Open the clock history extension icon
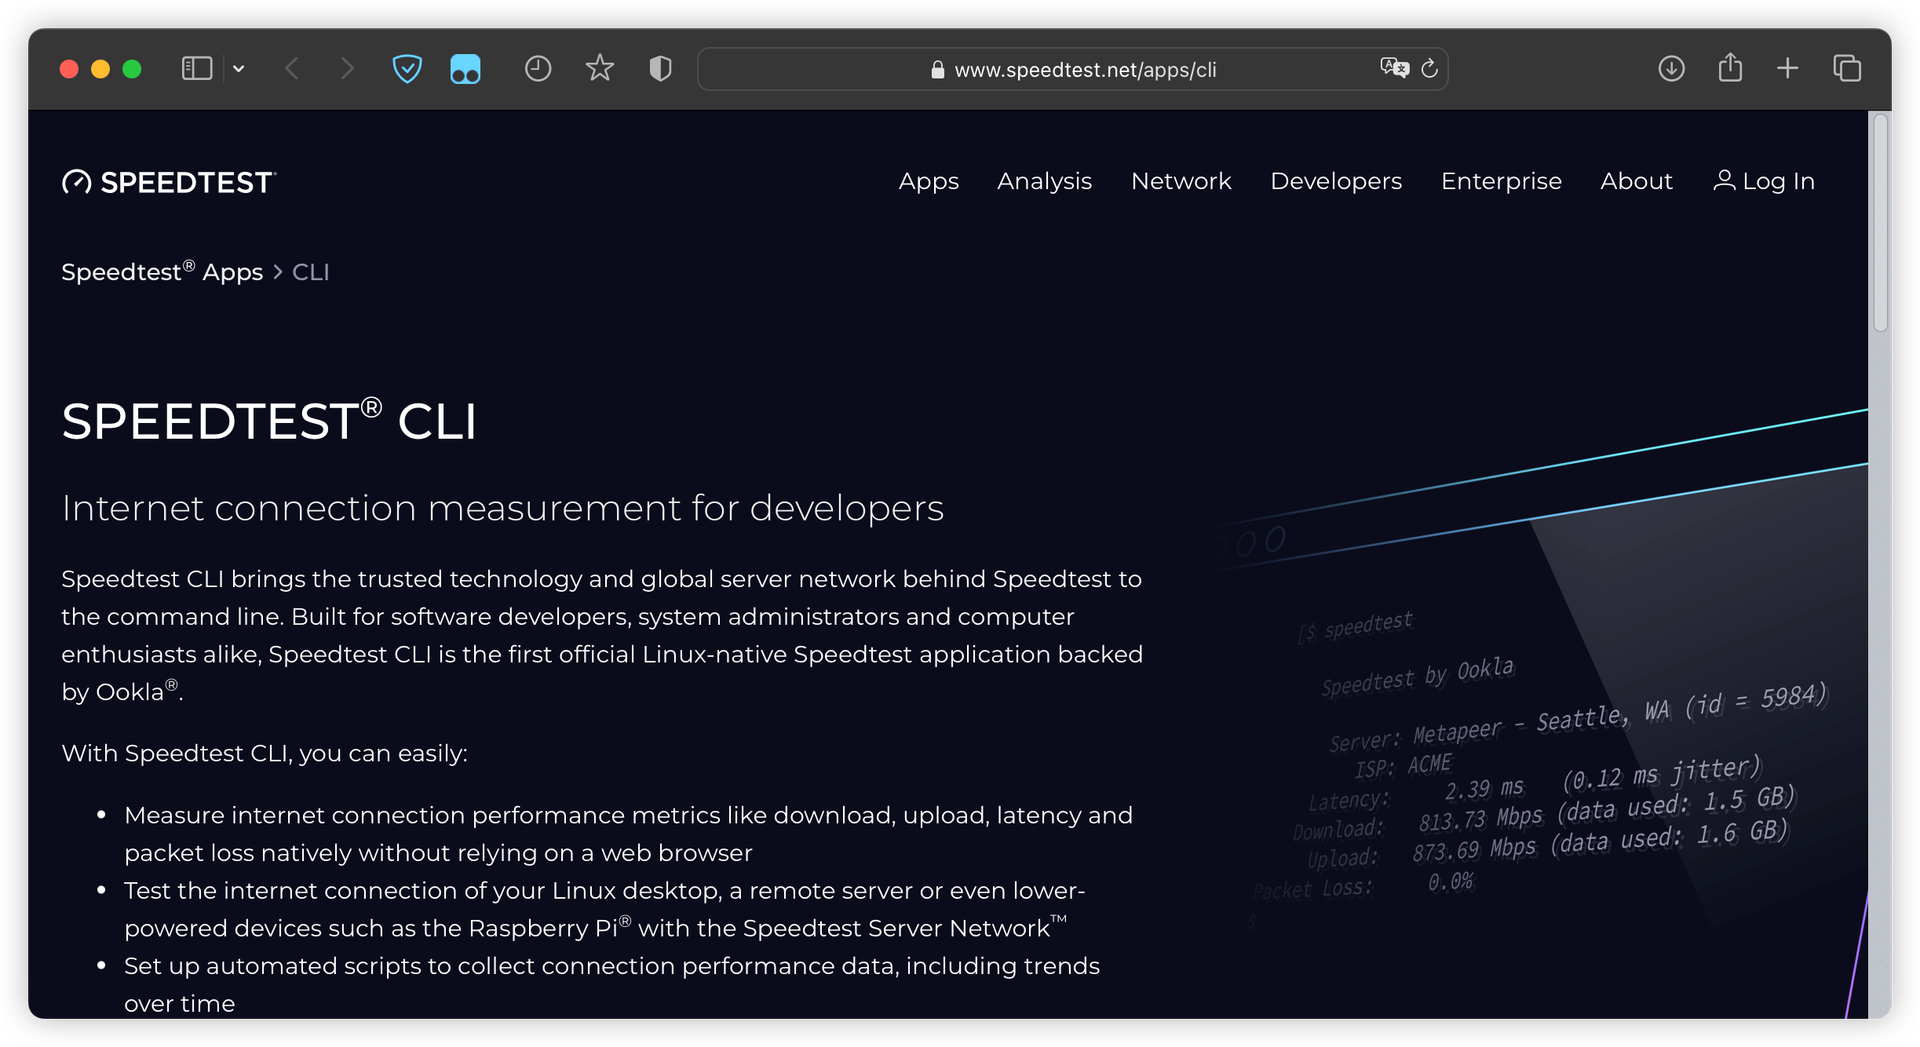 [538, 69]
